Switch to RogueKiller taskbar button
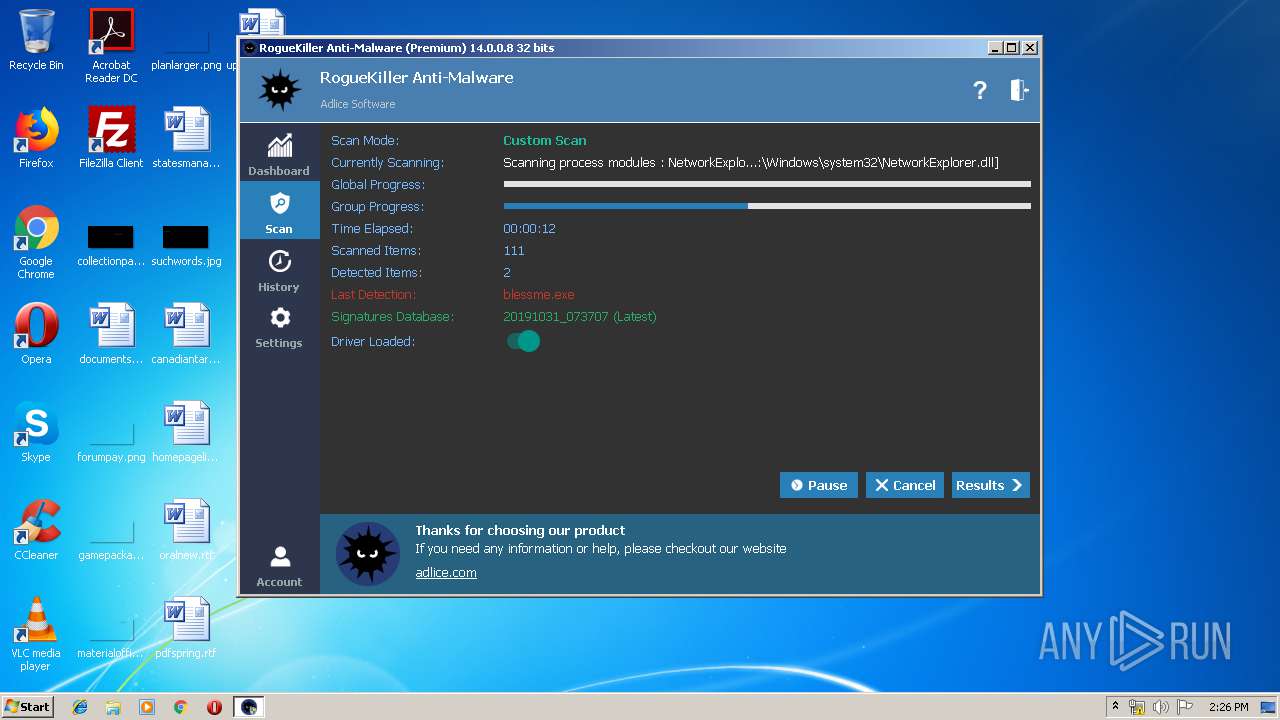This screenshot has width=1280, height=720. pyautogui.click(x=249, y=707)
